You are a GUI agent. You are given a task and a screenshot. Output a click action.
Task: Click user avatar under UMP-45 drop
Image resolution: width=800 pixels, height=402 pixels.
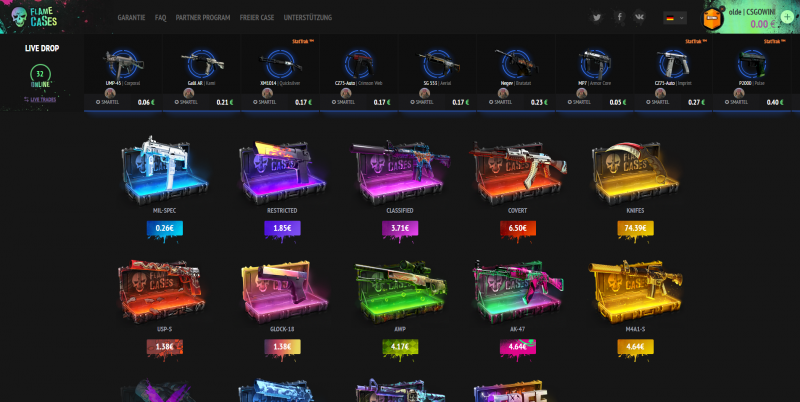[110, 93]
